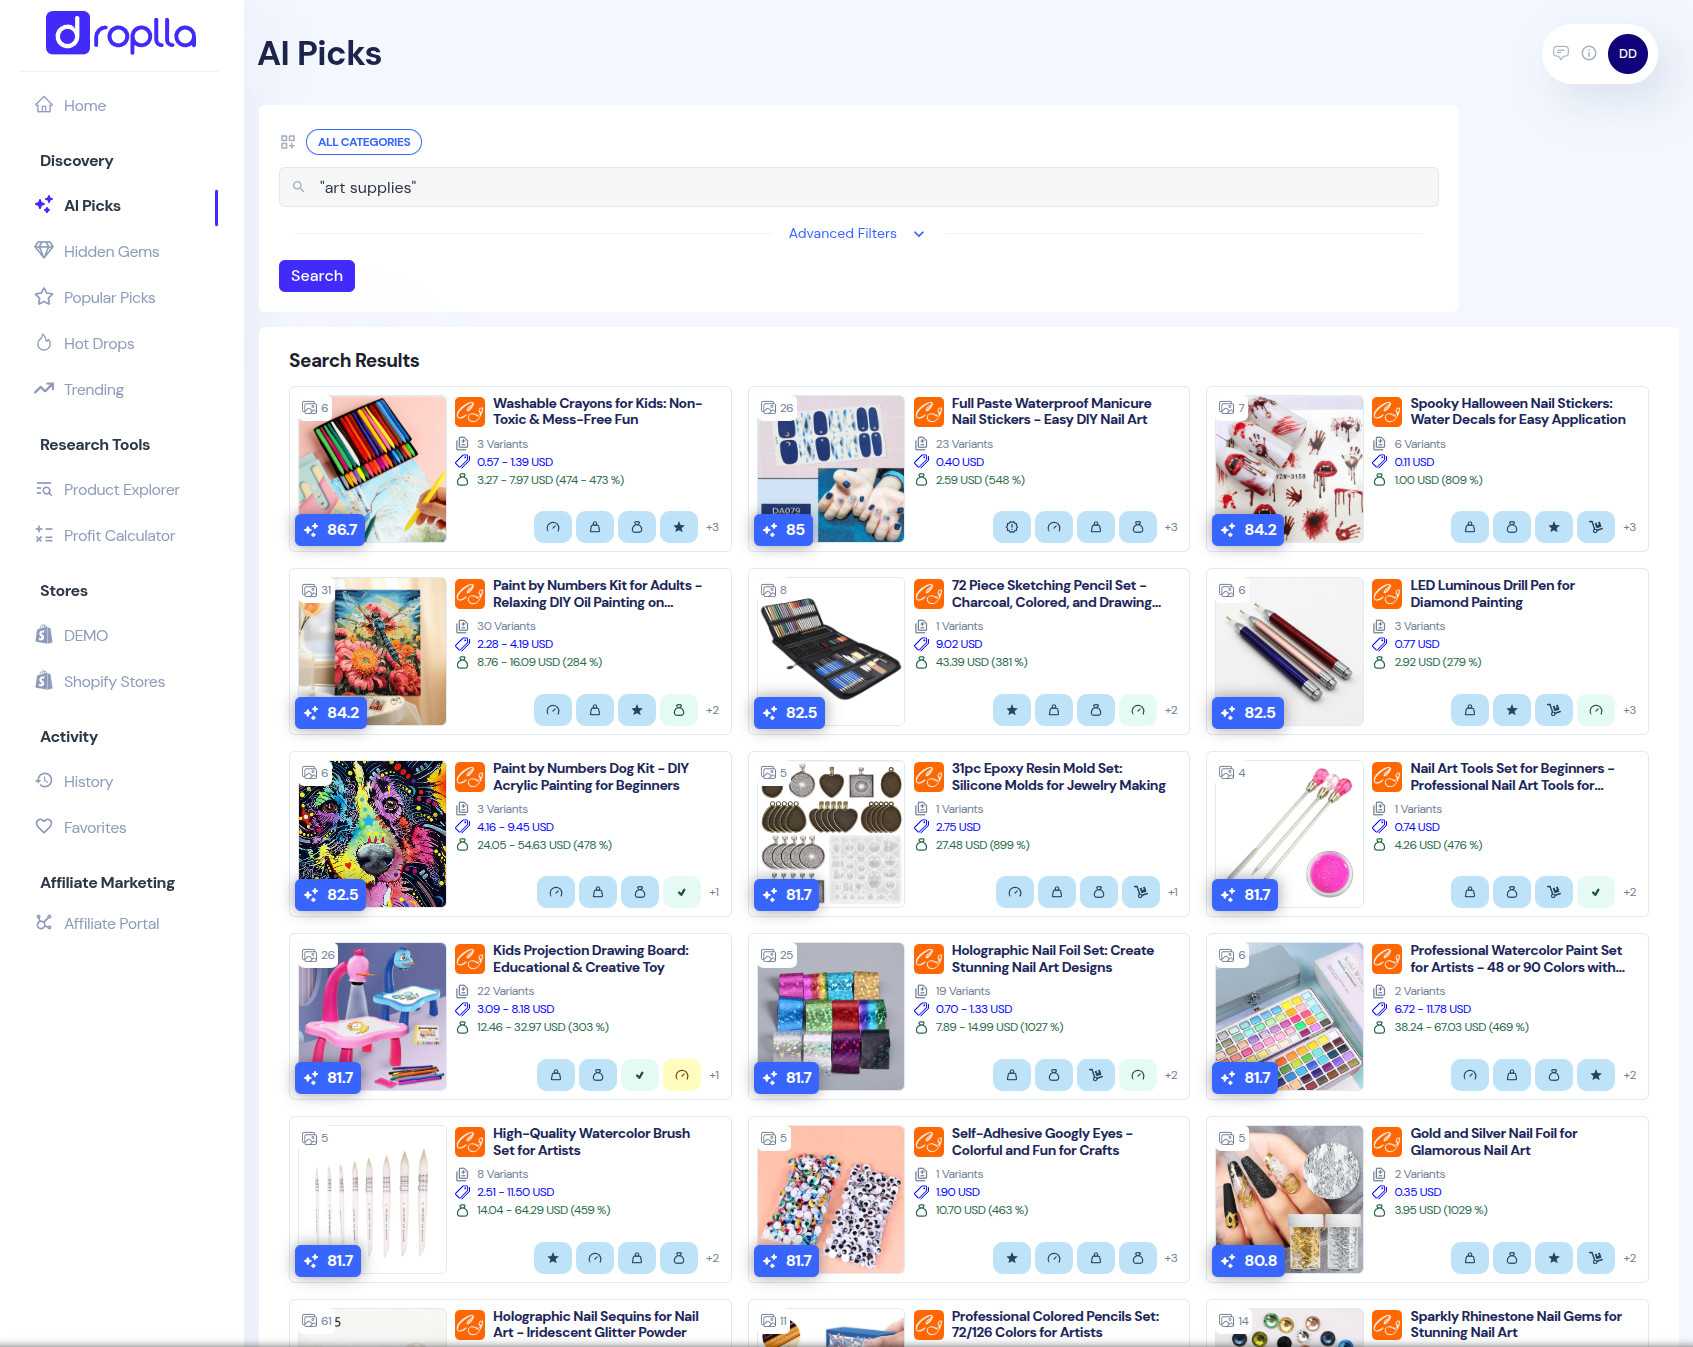Viewport: 1693px width, 1347px height.
Task: Click the Profit Calculator sidebar icon
Action: 44,535
